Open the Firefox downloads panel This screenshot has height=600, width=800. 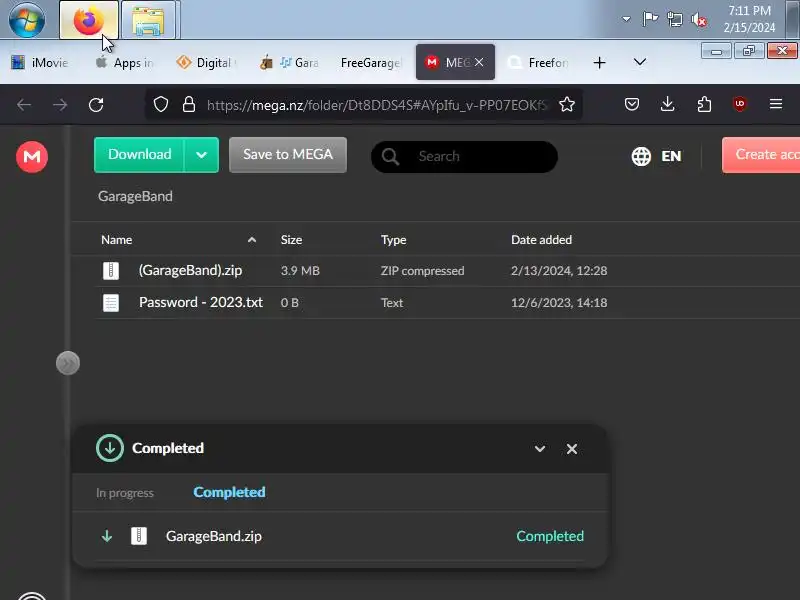click(667, 105)
